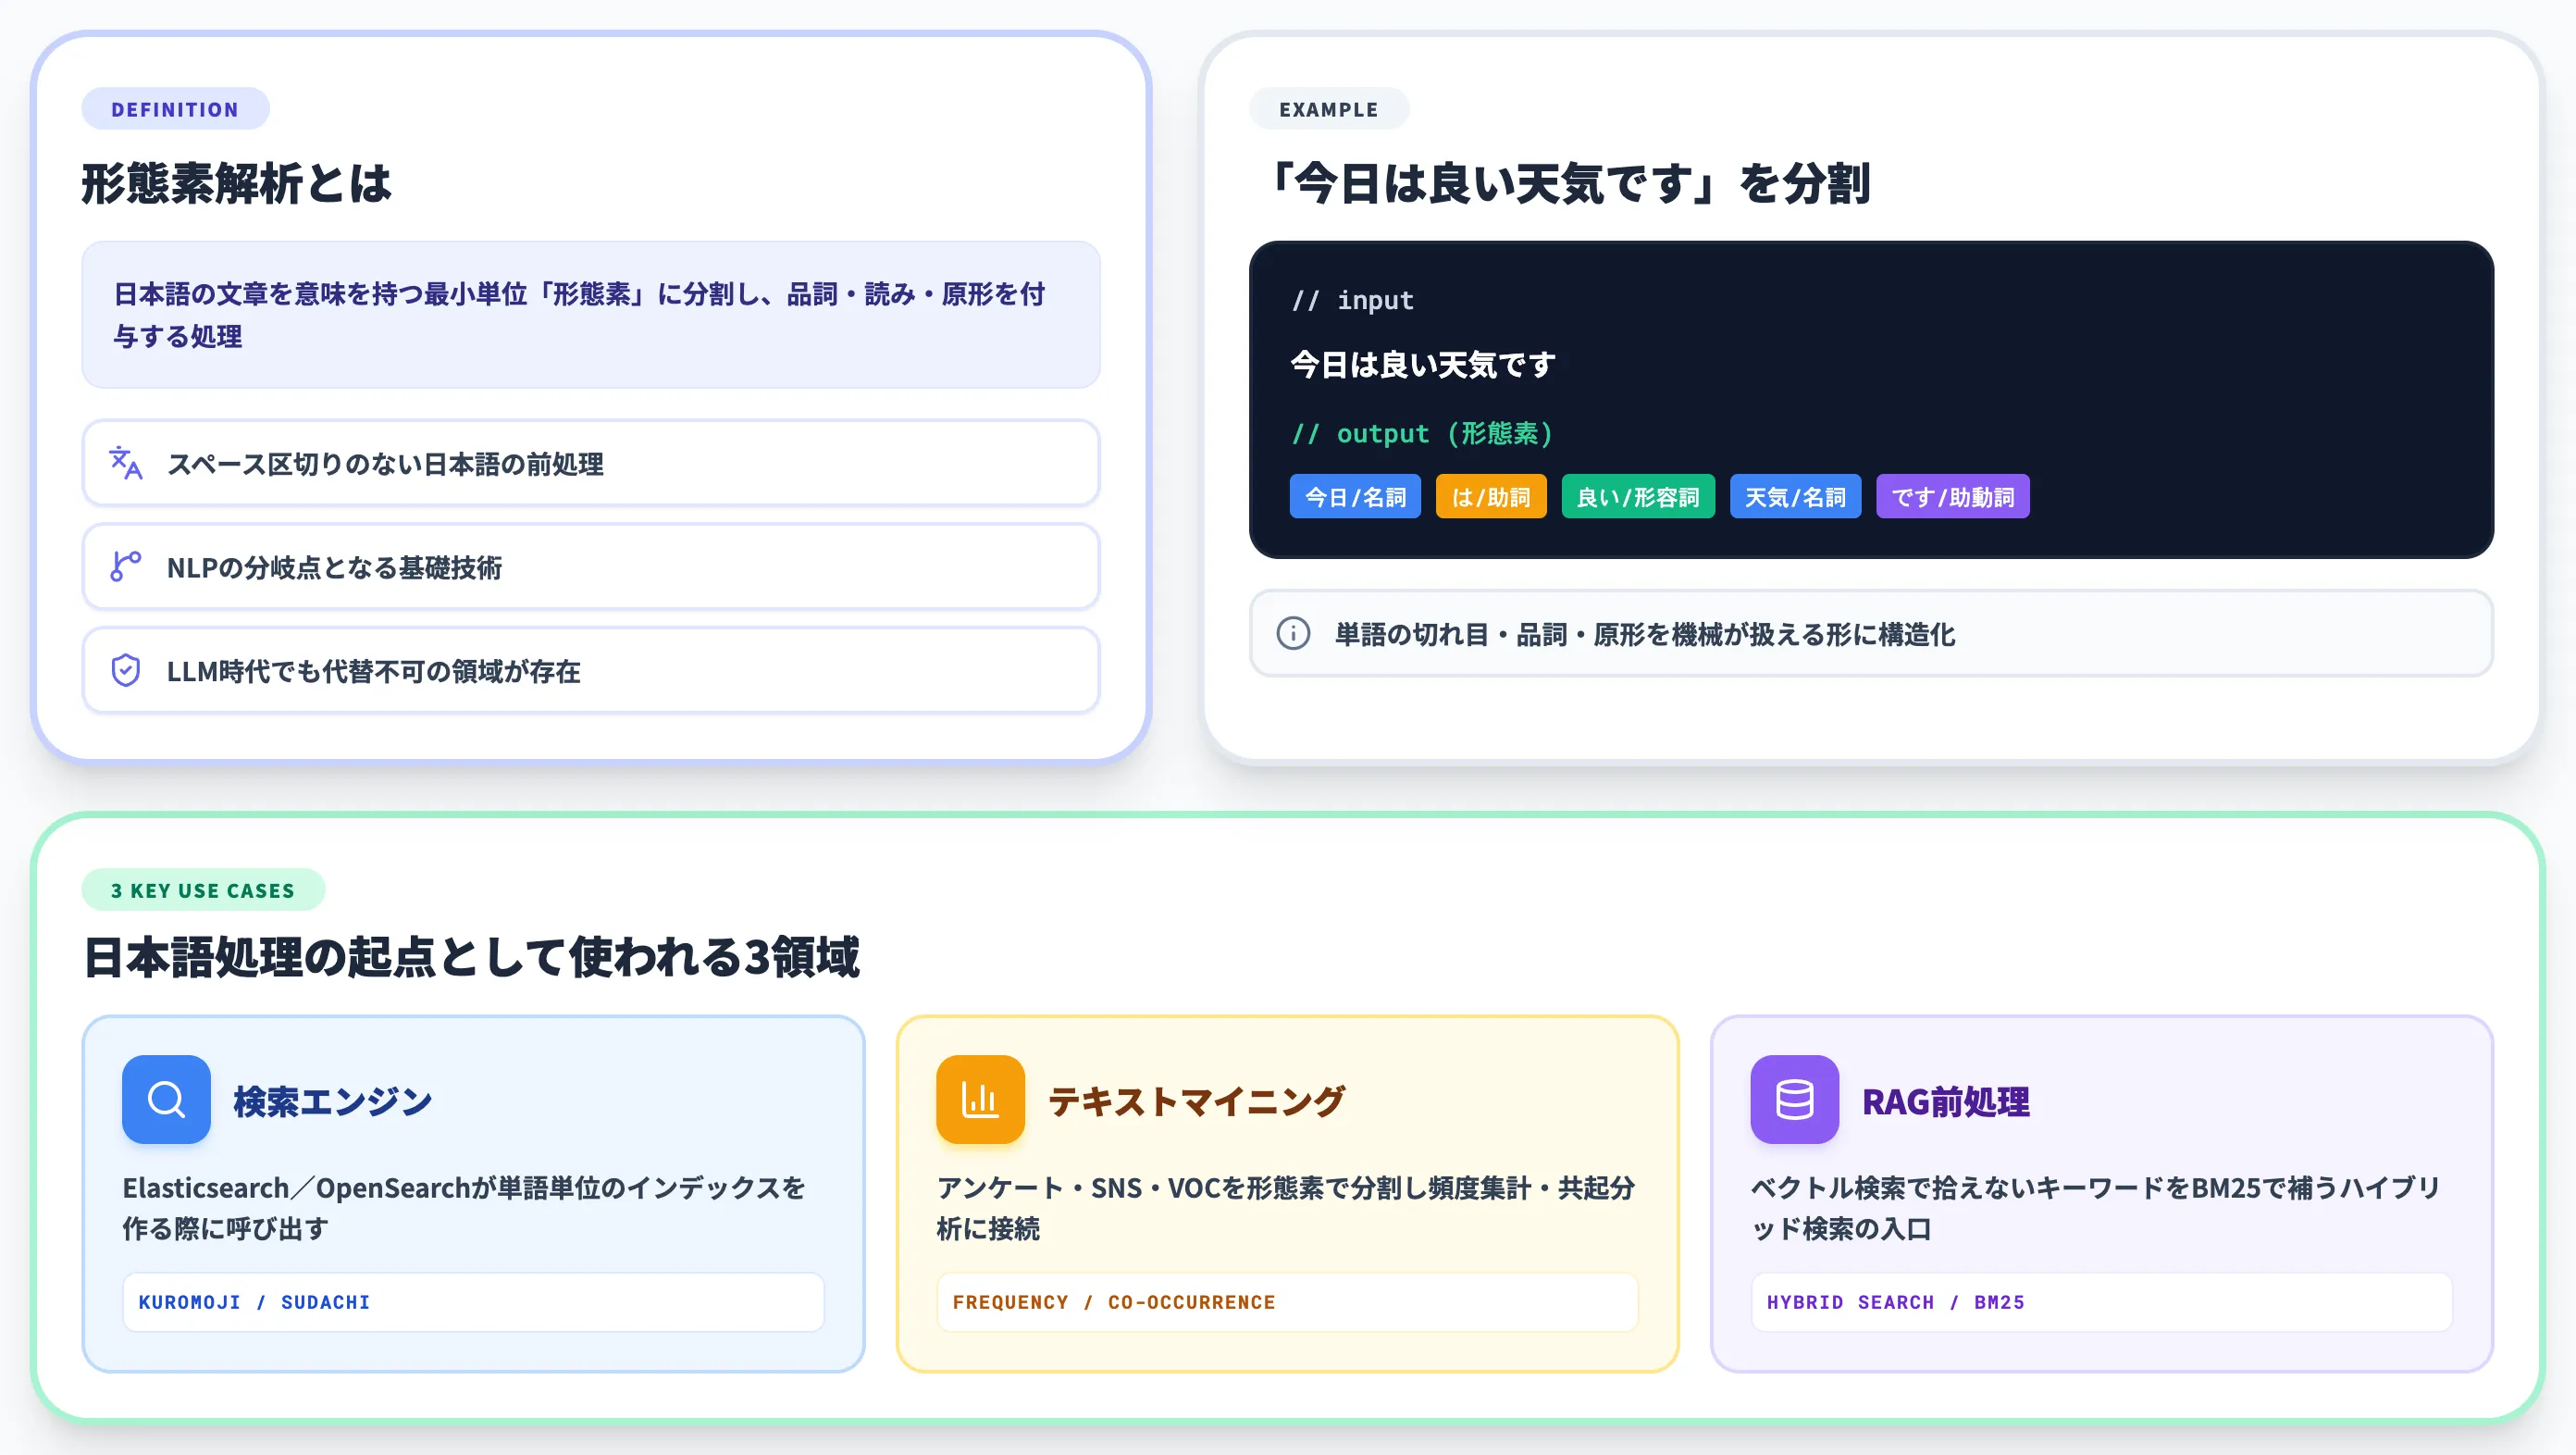Click the HYBRID SEARCH / BM25 tag
The height and width of the screenshot is (1455, 2576).
click(2101, 1302)
